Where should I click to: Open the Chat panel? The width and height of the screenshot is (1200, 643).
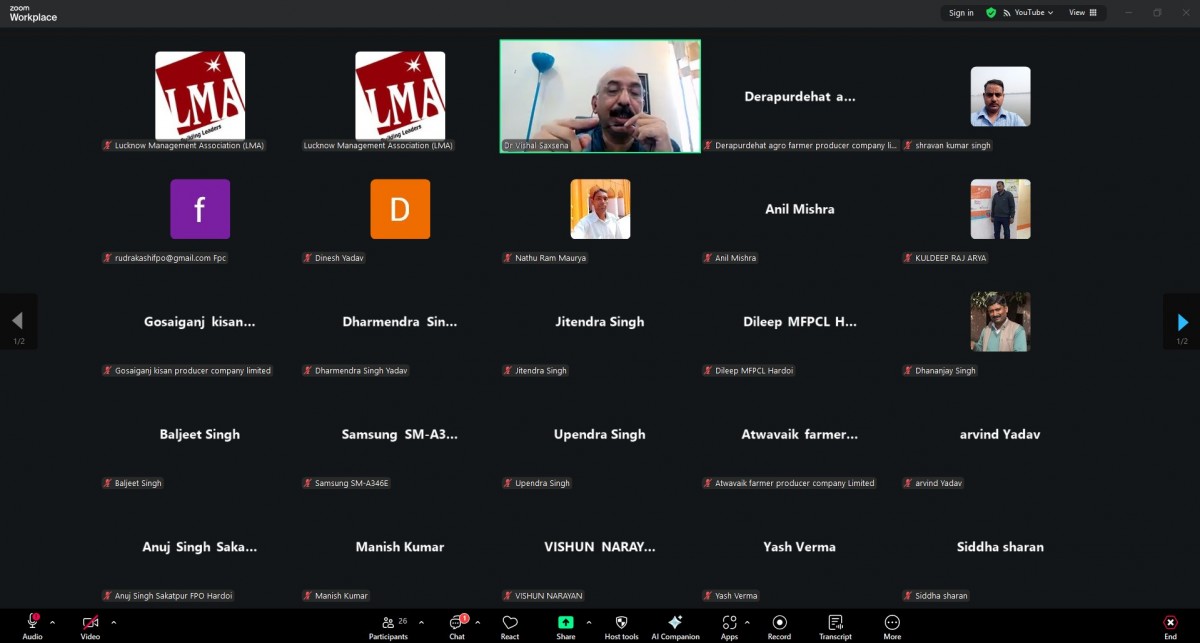click(x=457, y=624)
